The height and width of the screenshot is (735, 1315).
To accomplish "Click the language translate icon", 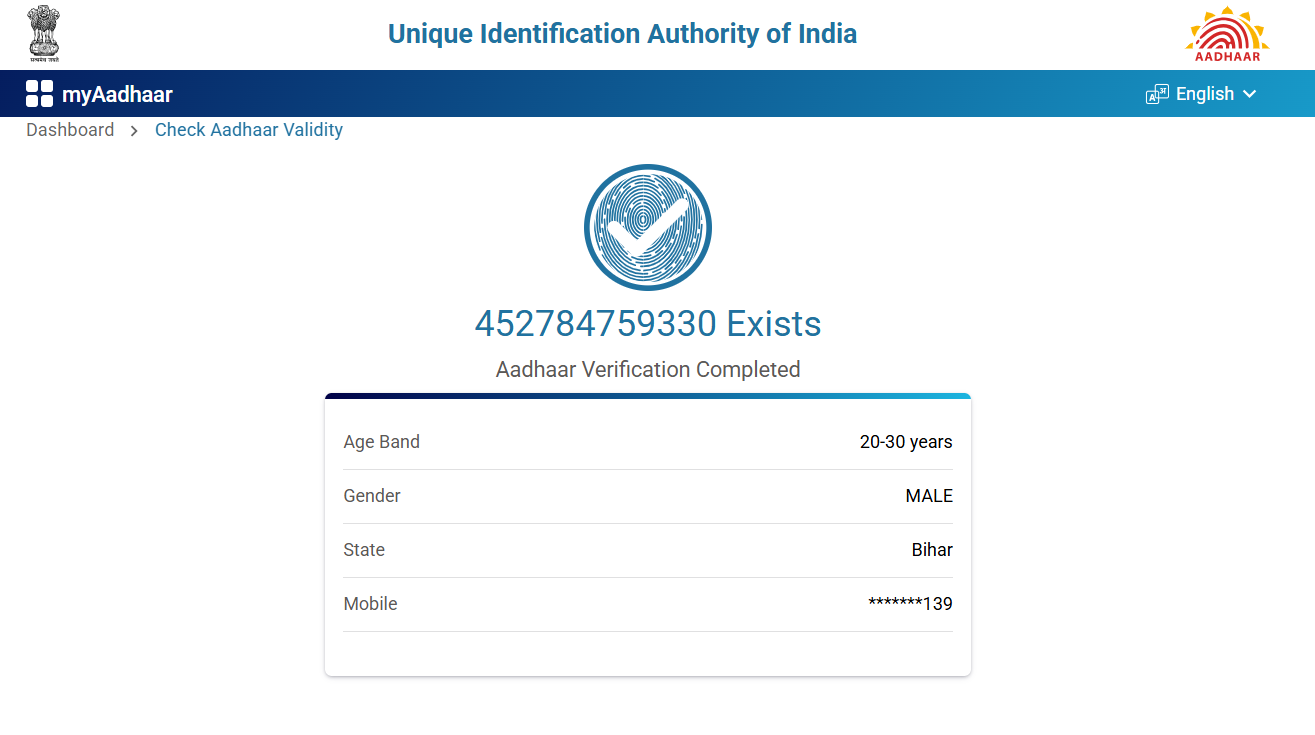I will [x=1157, y=94].
